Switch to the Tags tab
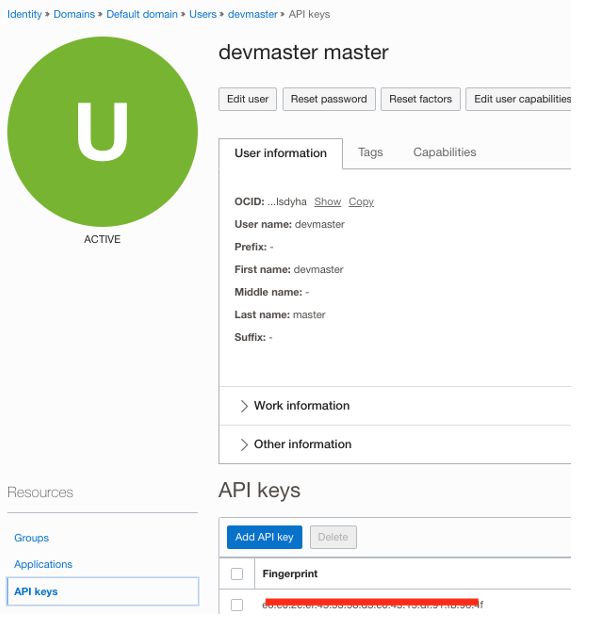The image size is (606, 625). tap(370, 152)
